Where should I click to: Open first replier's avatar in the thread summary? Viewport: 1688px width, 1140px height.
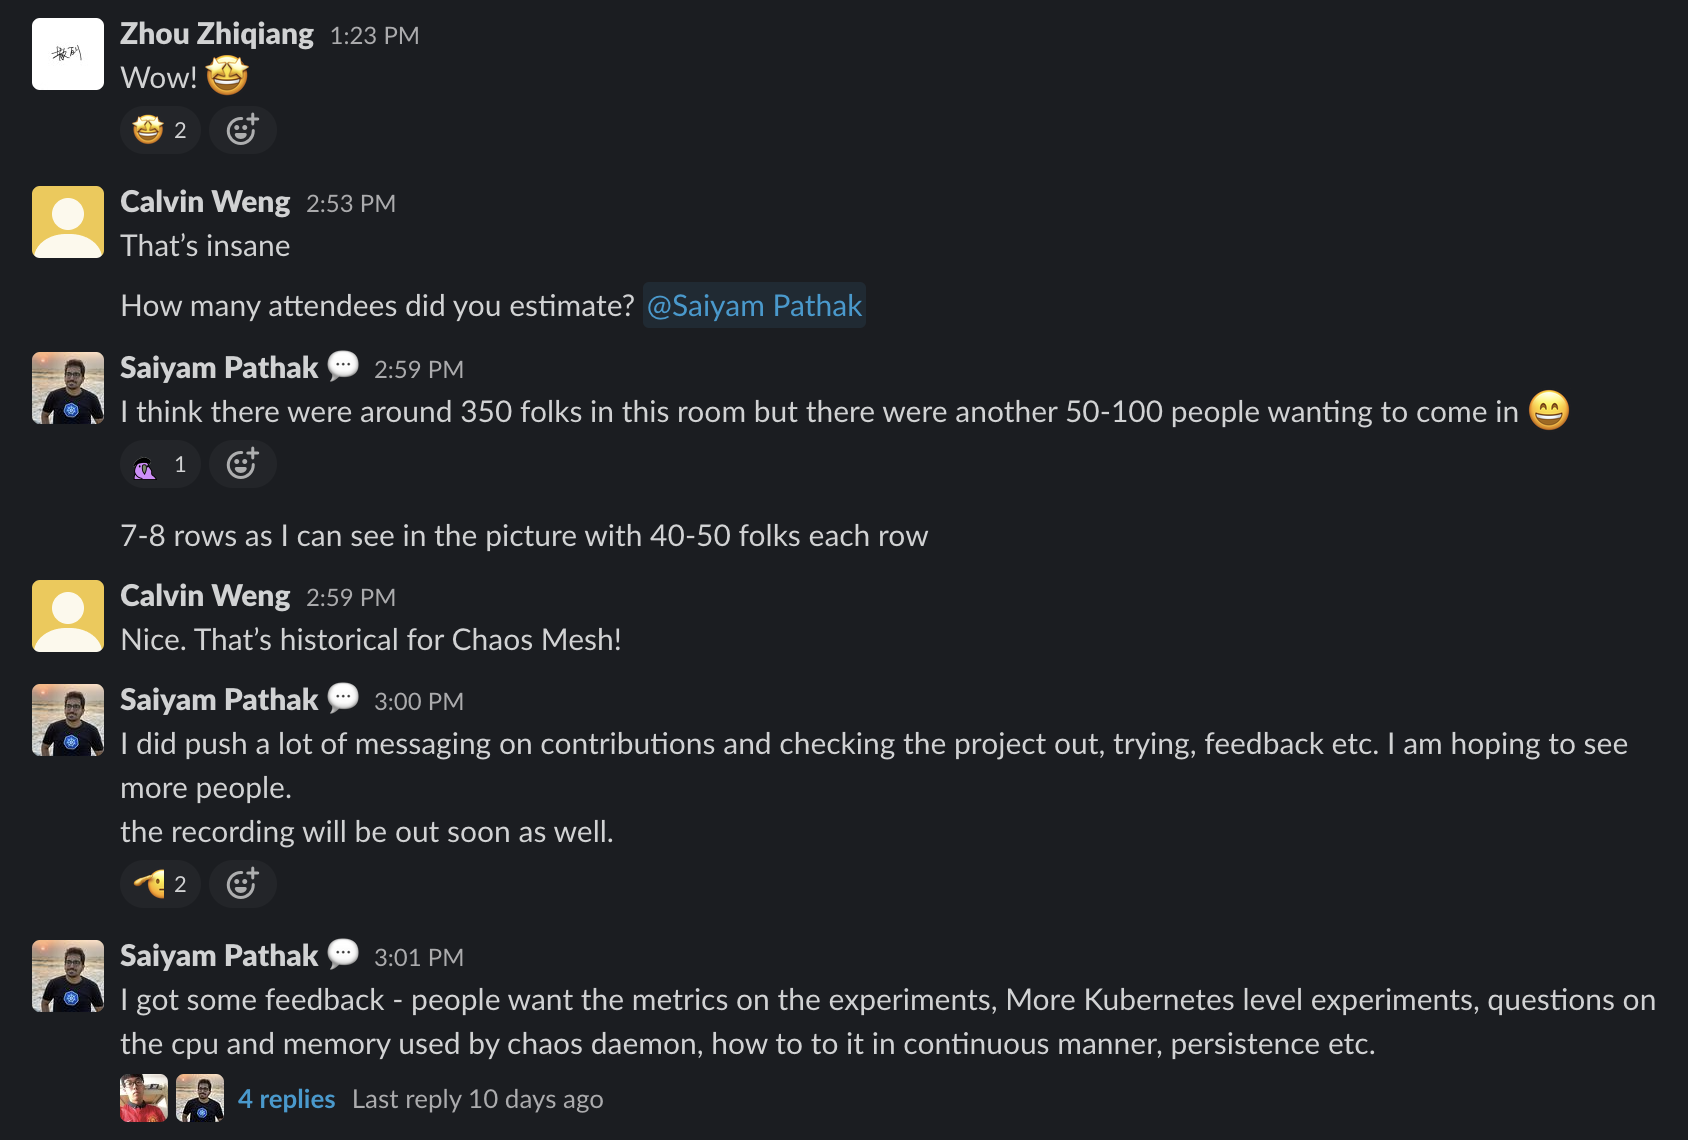click(144, 1098)
